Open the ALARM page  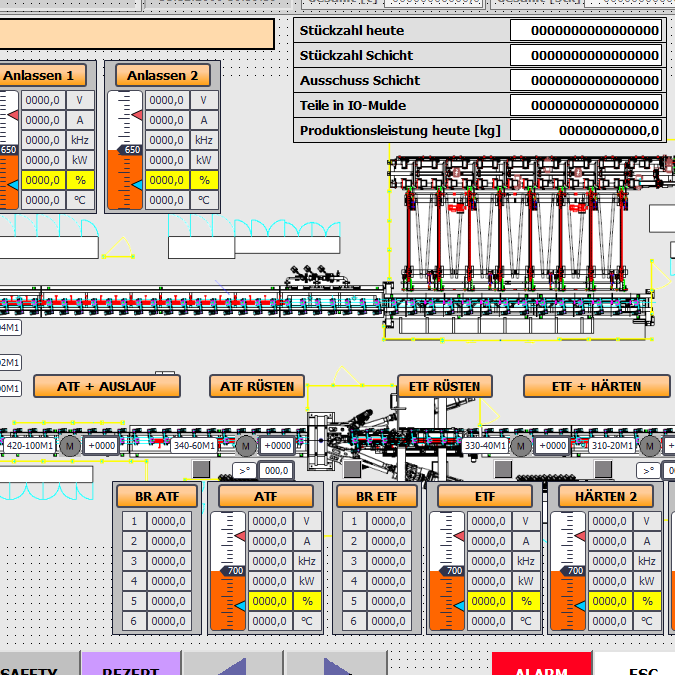(541, 668)
